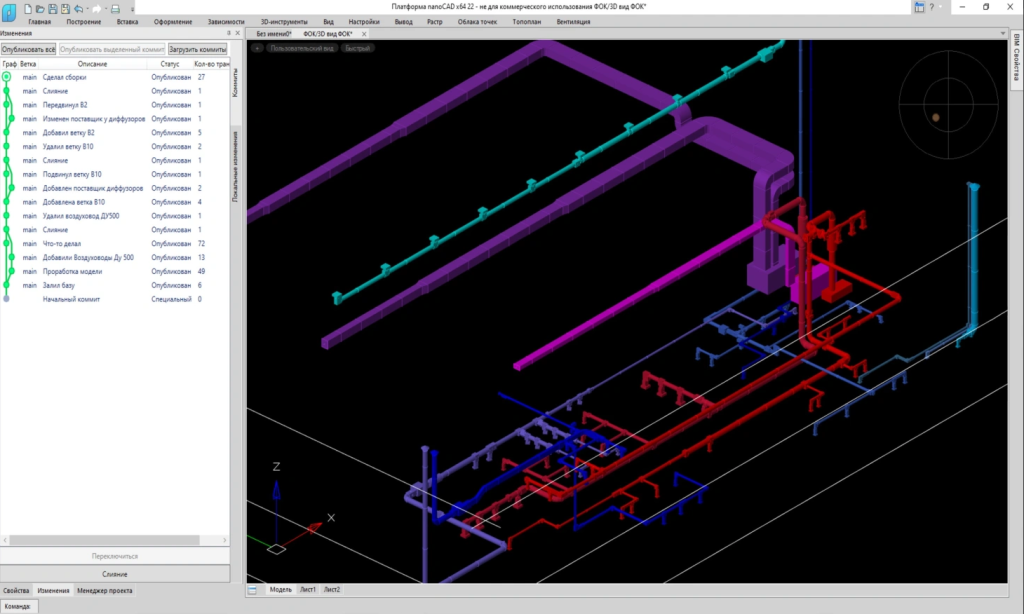Redo an action with the redo icon
The height and width of the screenshot is (614, 1024).
coord(97,10)
